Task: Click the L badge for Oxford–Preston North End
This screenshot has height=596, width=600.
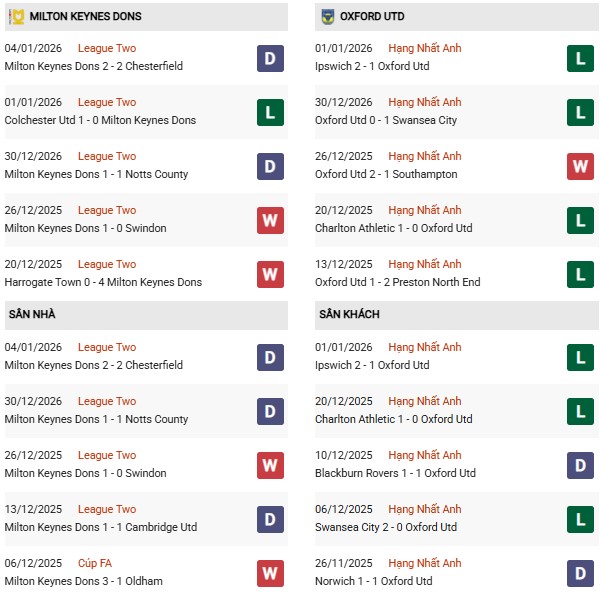Action: pyautogui.click(x=580, y=273)
